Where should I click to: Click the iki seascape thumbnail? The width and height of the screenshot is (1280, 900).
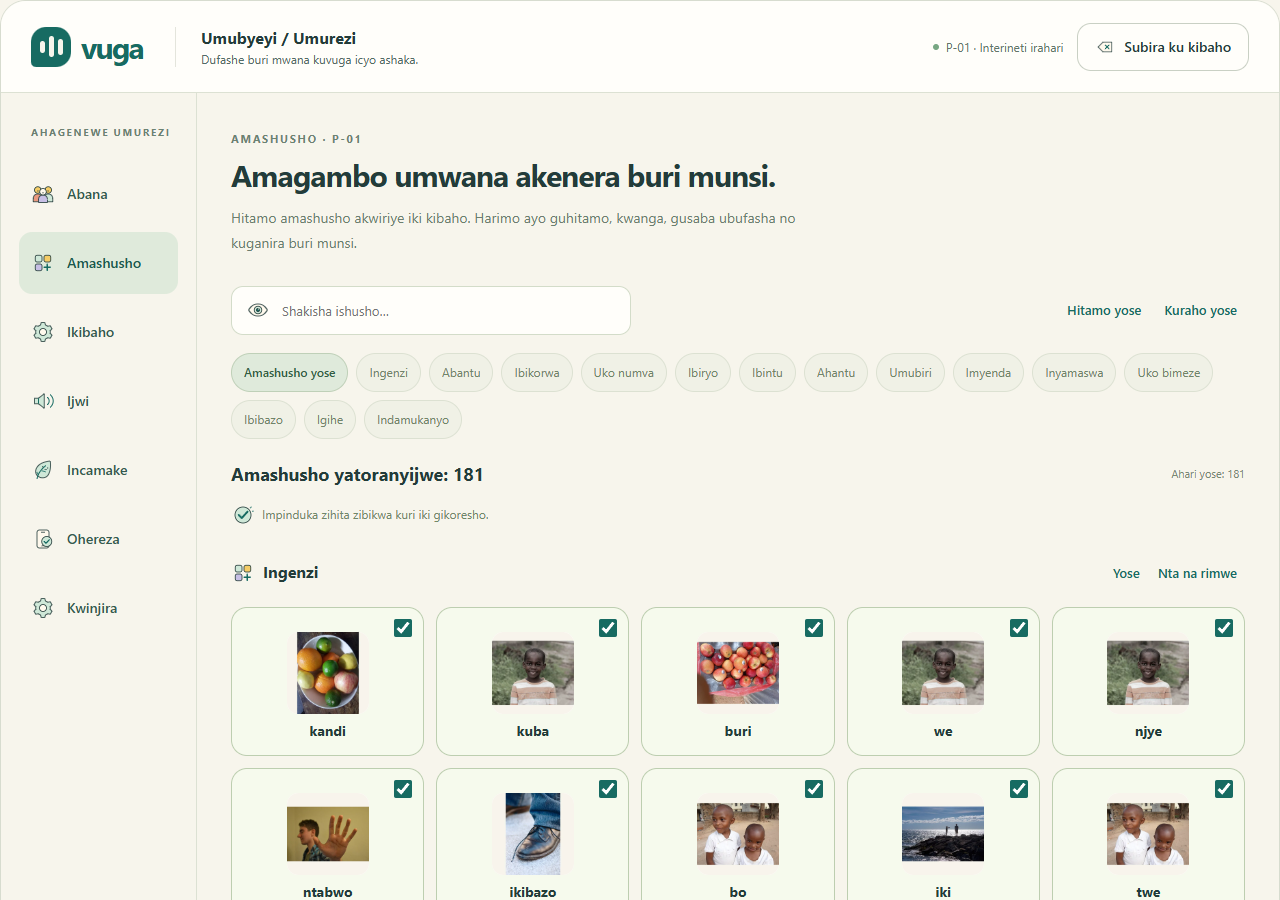(x=943, y=834)
